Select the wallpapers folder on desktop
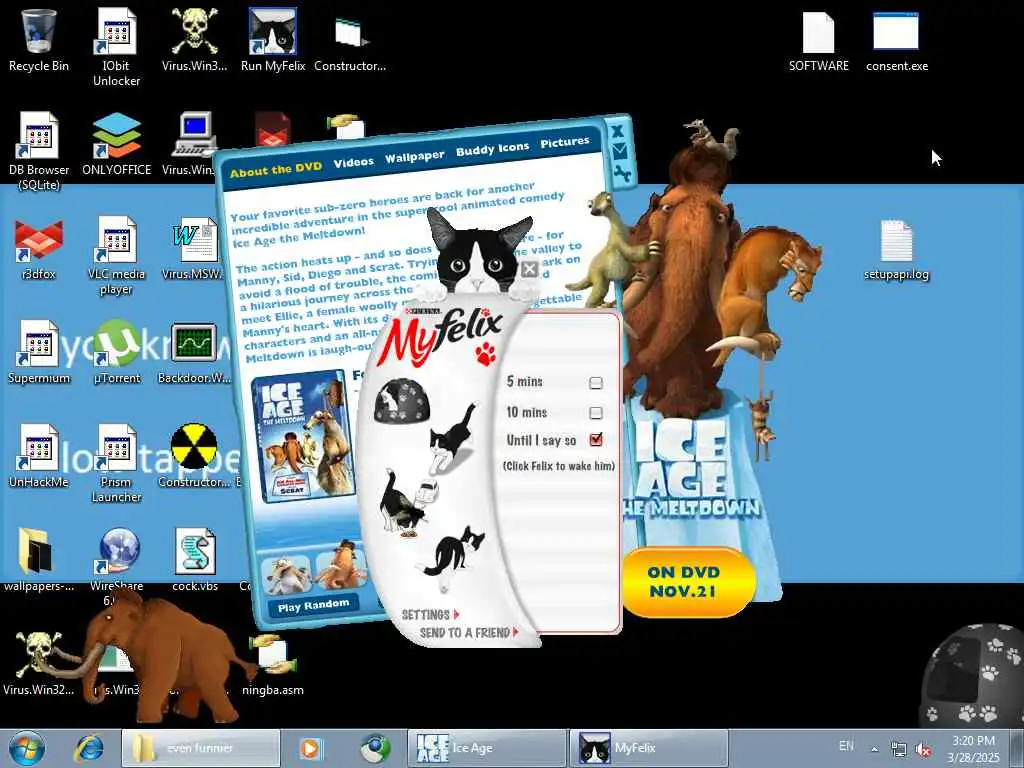1024x768 pixels. pyautogui.click(x=38, y=560)
